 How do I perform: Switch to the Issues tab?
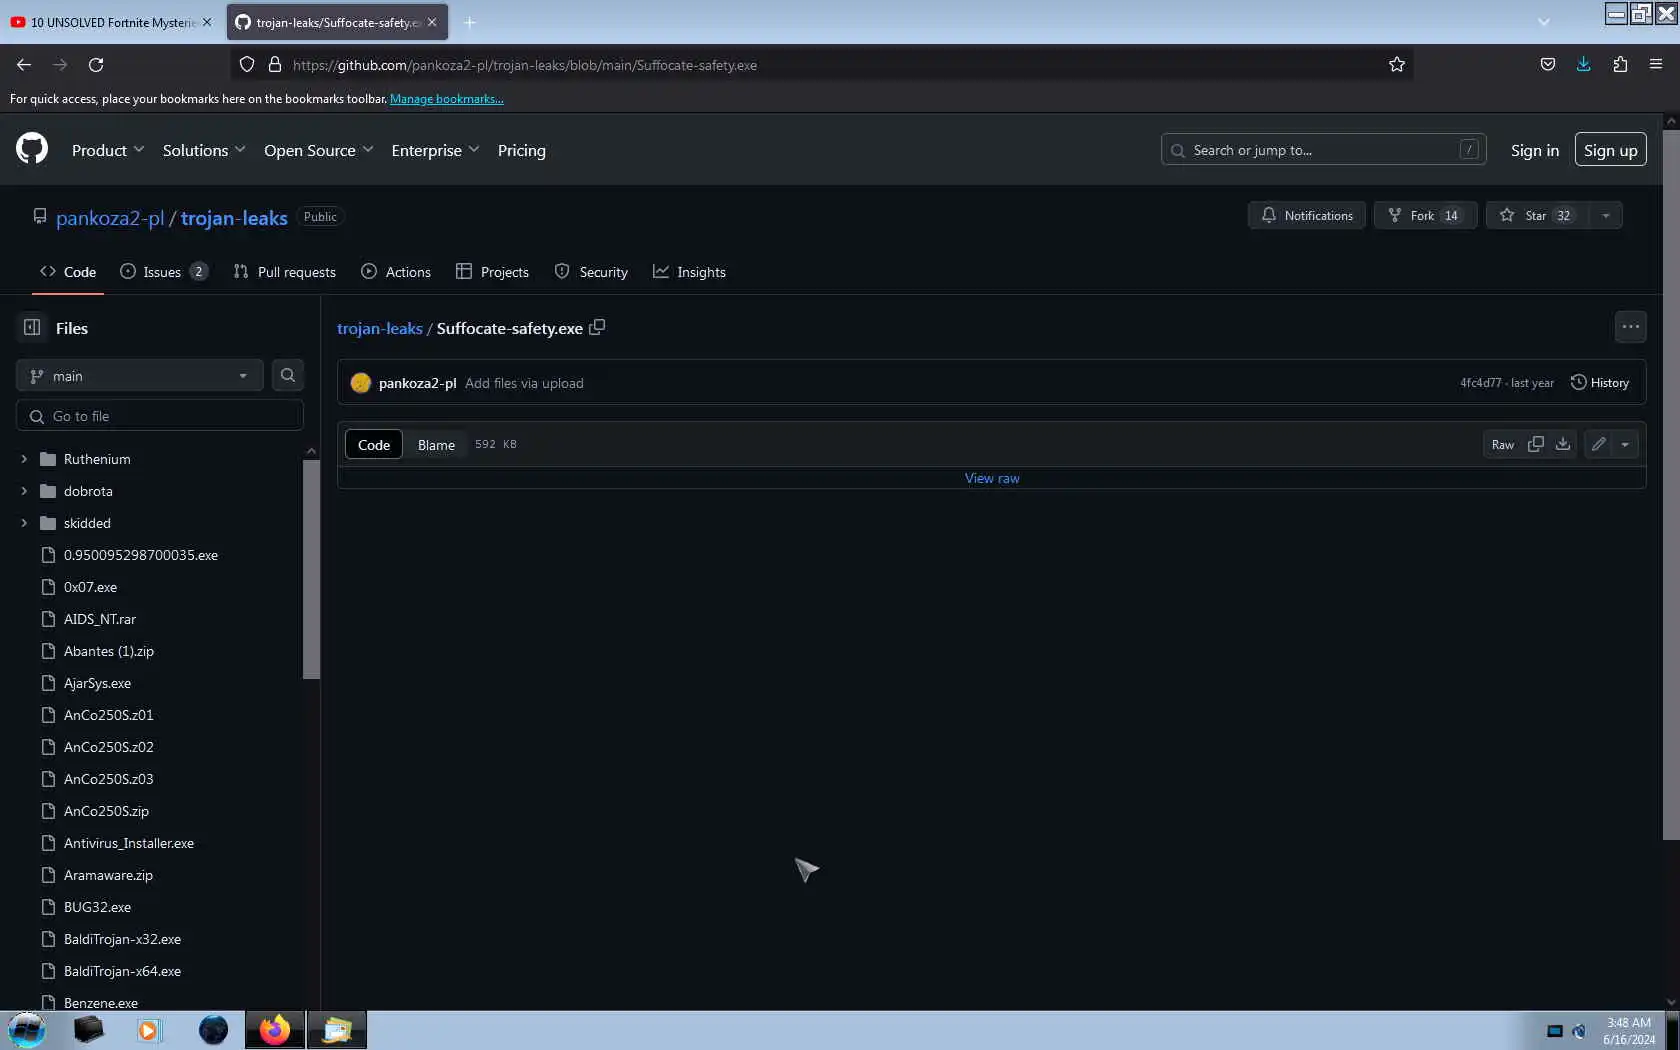pyautogui.click(x=164, y=272)
